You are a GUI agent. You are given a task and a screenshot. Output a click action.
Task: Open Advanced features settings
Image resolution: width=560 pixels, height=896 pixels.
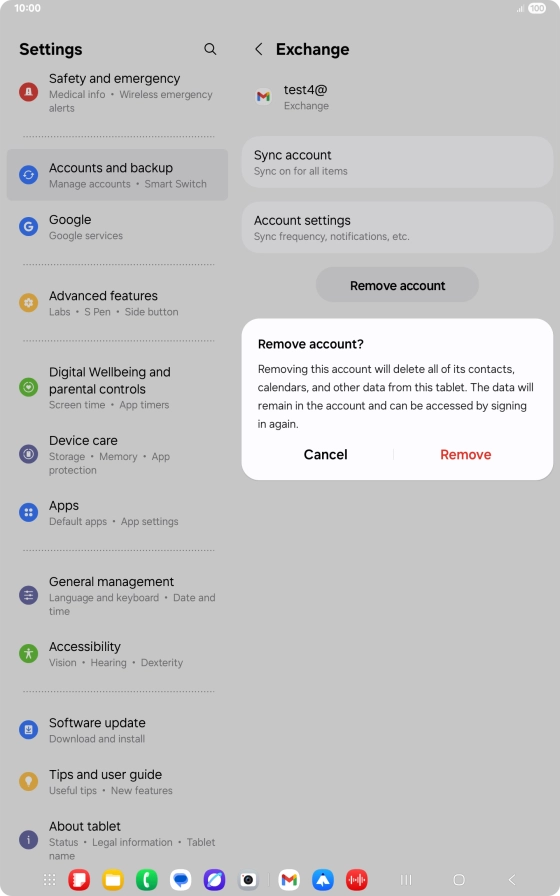point(117,303)
